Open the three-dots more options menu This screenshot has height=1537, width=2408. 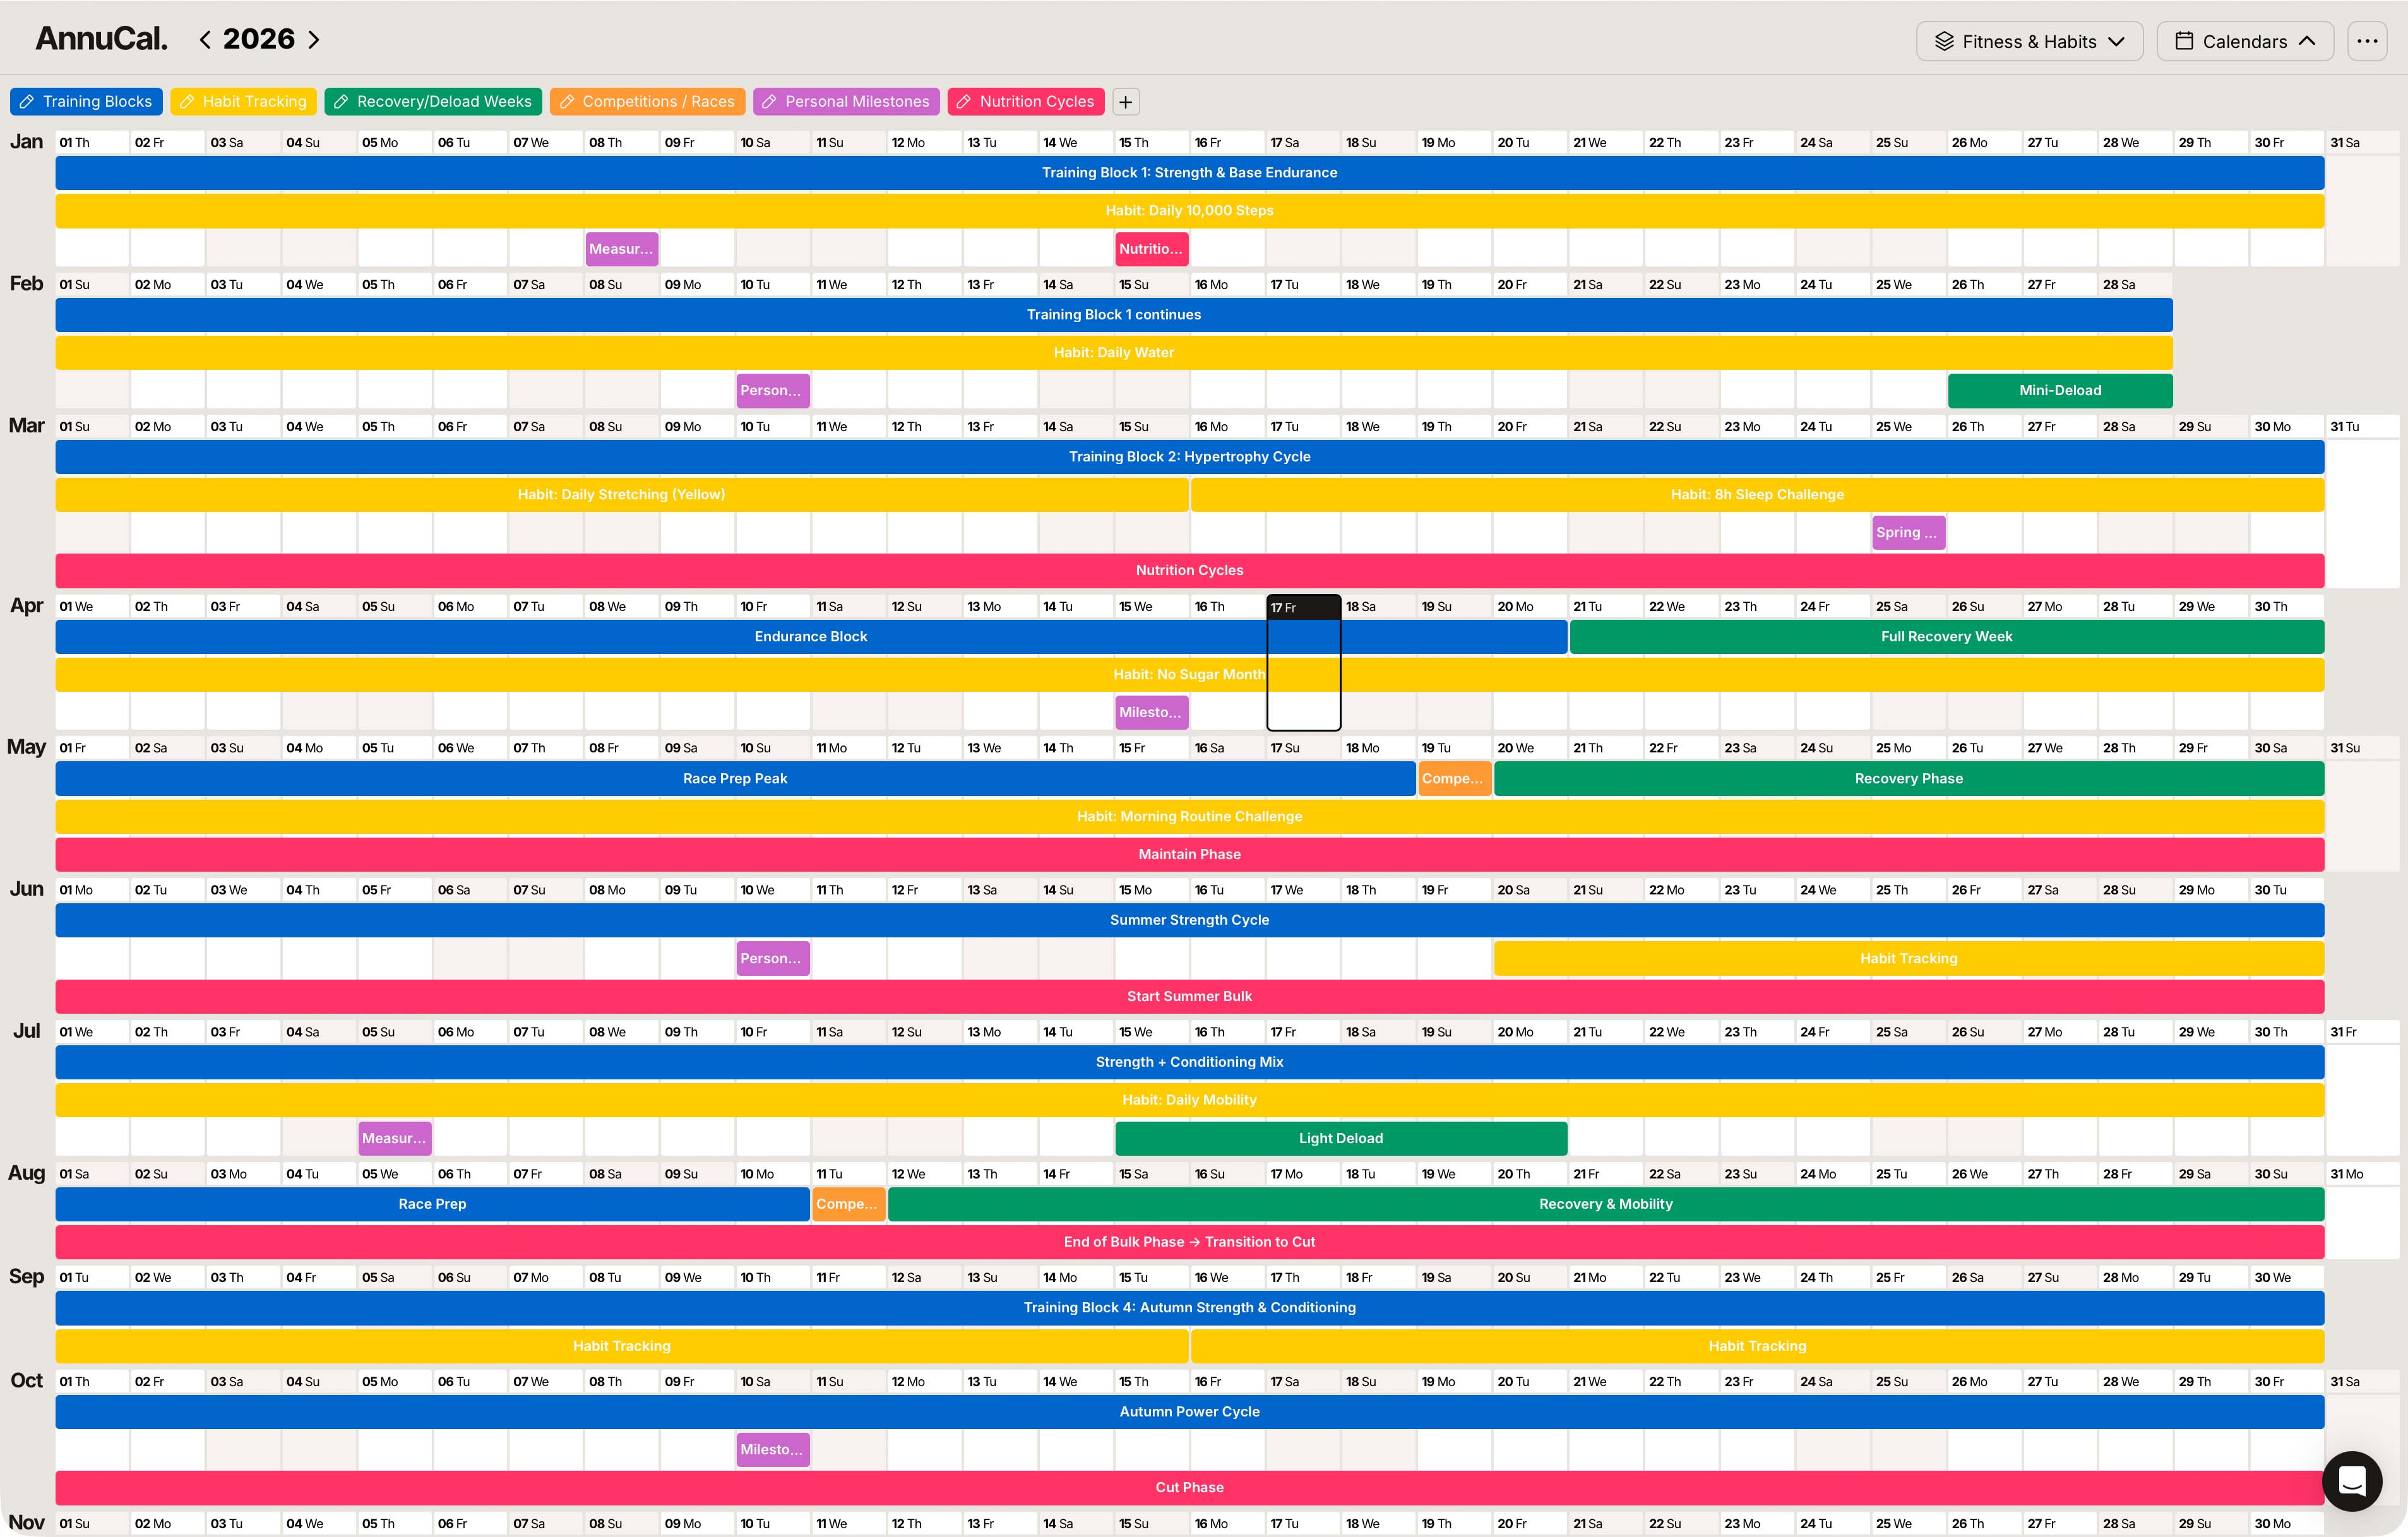(x=2367, y=41)
